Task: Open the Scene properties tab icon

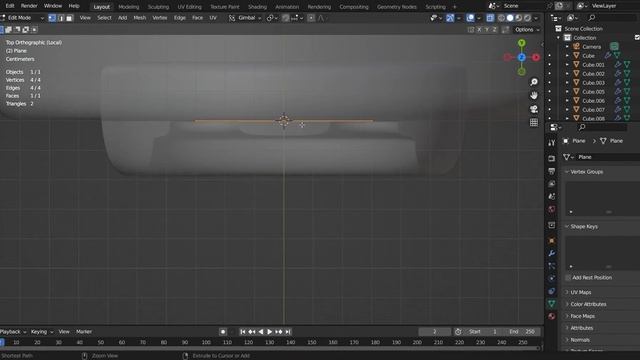Action: point(552,196)
